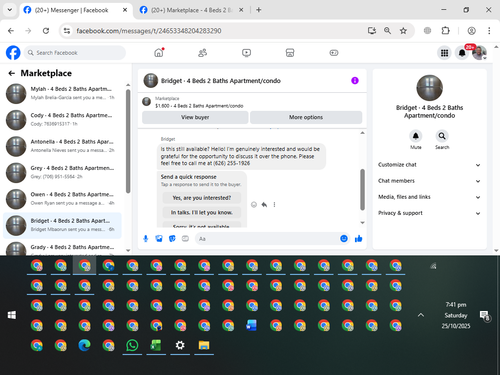Open the account profile picture menu
500x375 pixels.
click(479, 53)
